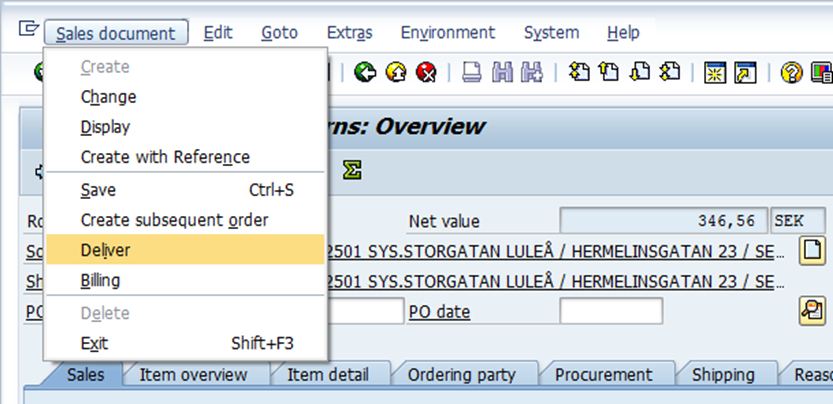Viewport: 833px width, 404px height.
Task: Click the yellow Help question mark icon
Action: point(792,73)
